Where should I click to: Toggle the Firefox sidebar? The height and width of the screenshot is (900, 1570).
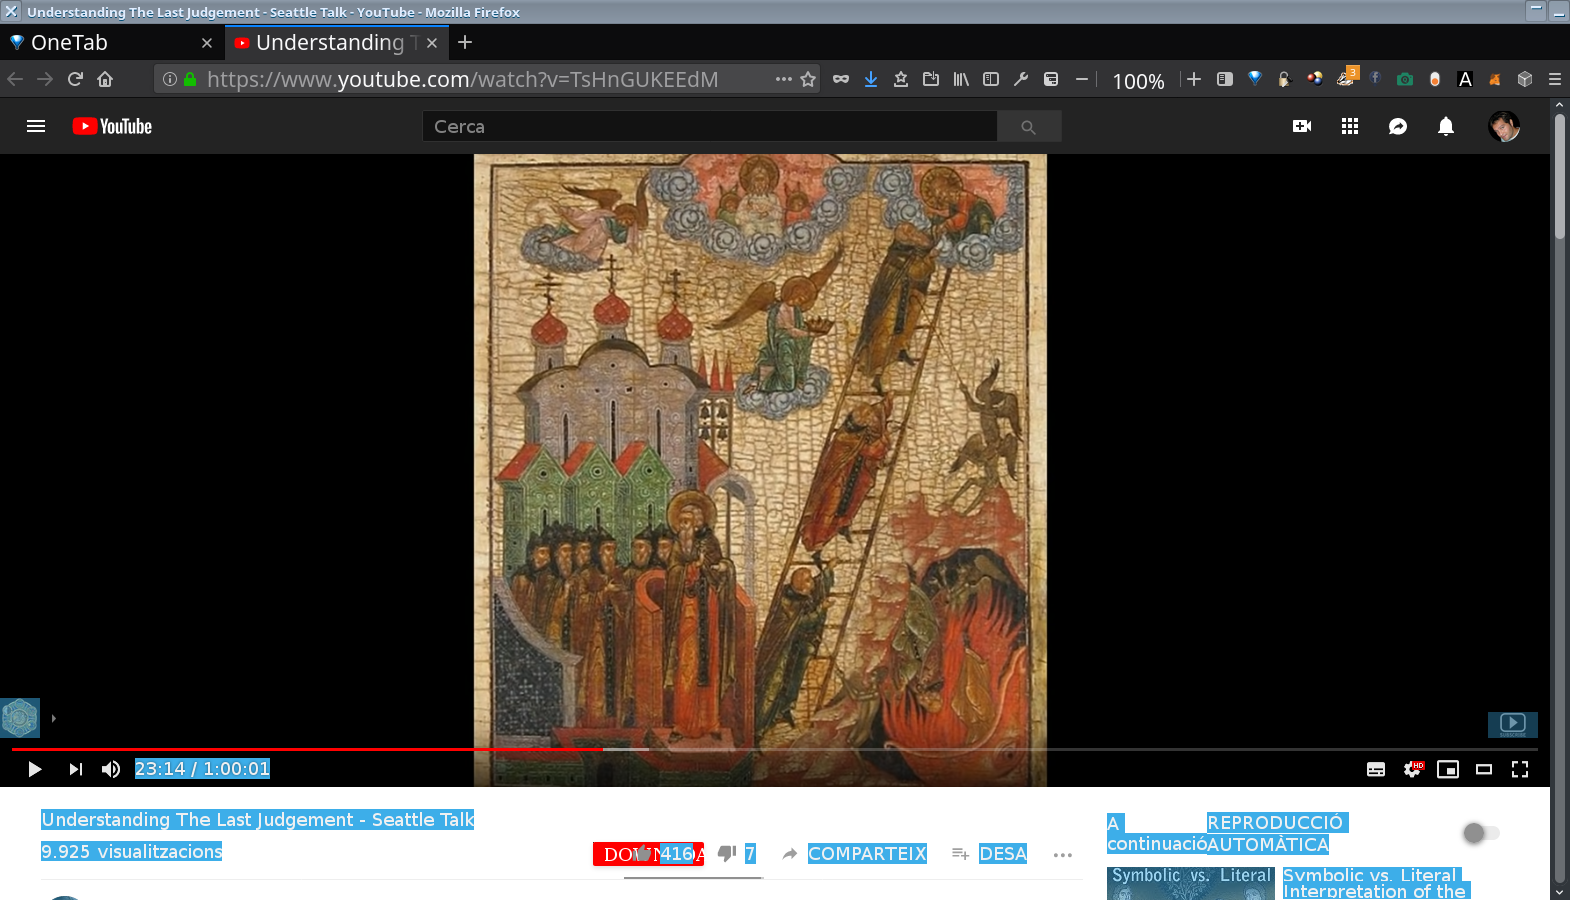coord(991,79)
